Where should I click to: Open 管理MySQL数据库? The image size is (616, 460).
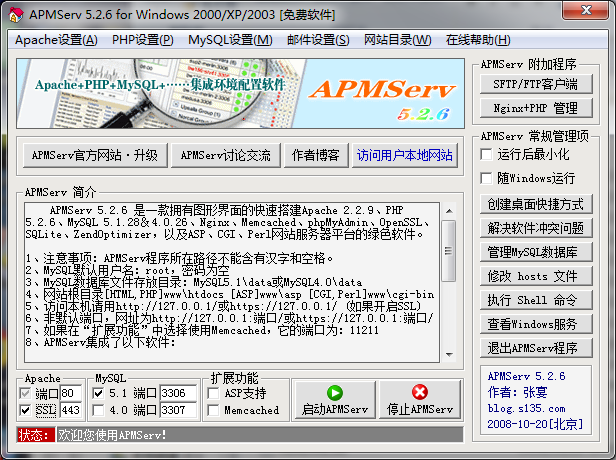pyautogui.click(x=536, y=252)
